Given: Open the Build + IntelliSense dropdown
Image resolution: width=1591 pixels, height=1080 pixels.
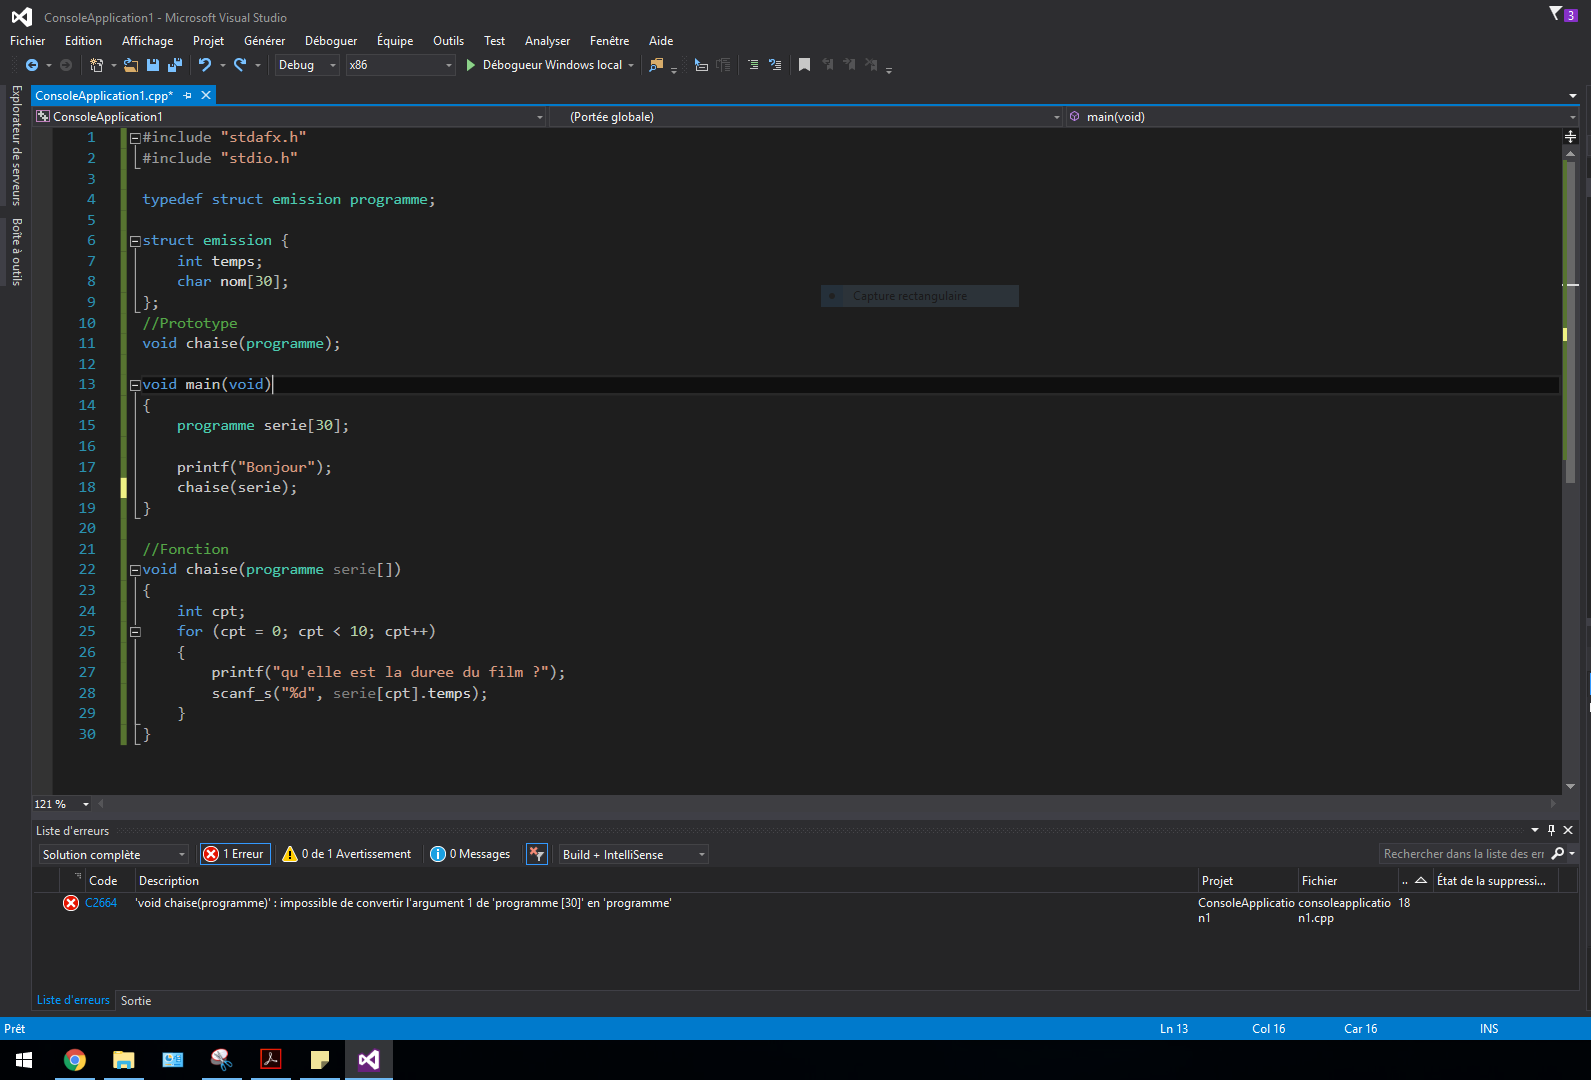Looking at the screenshot, I should coord(633,854).
